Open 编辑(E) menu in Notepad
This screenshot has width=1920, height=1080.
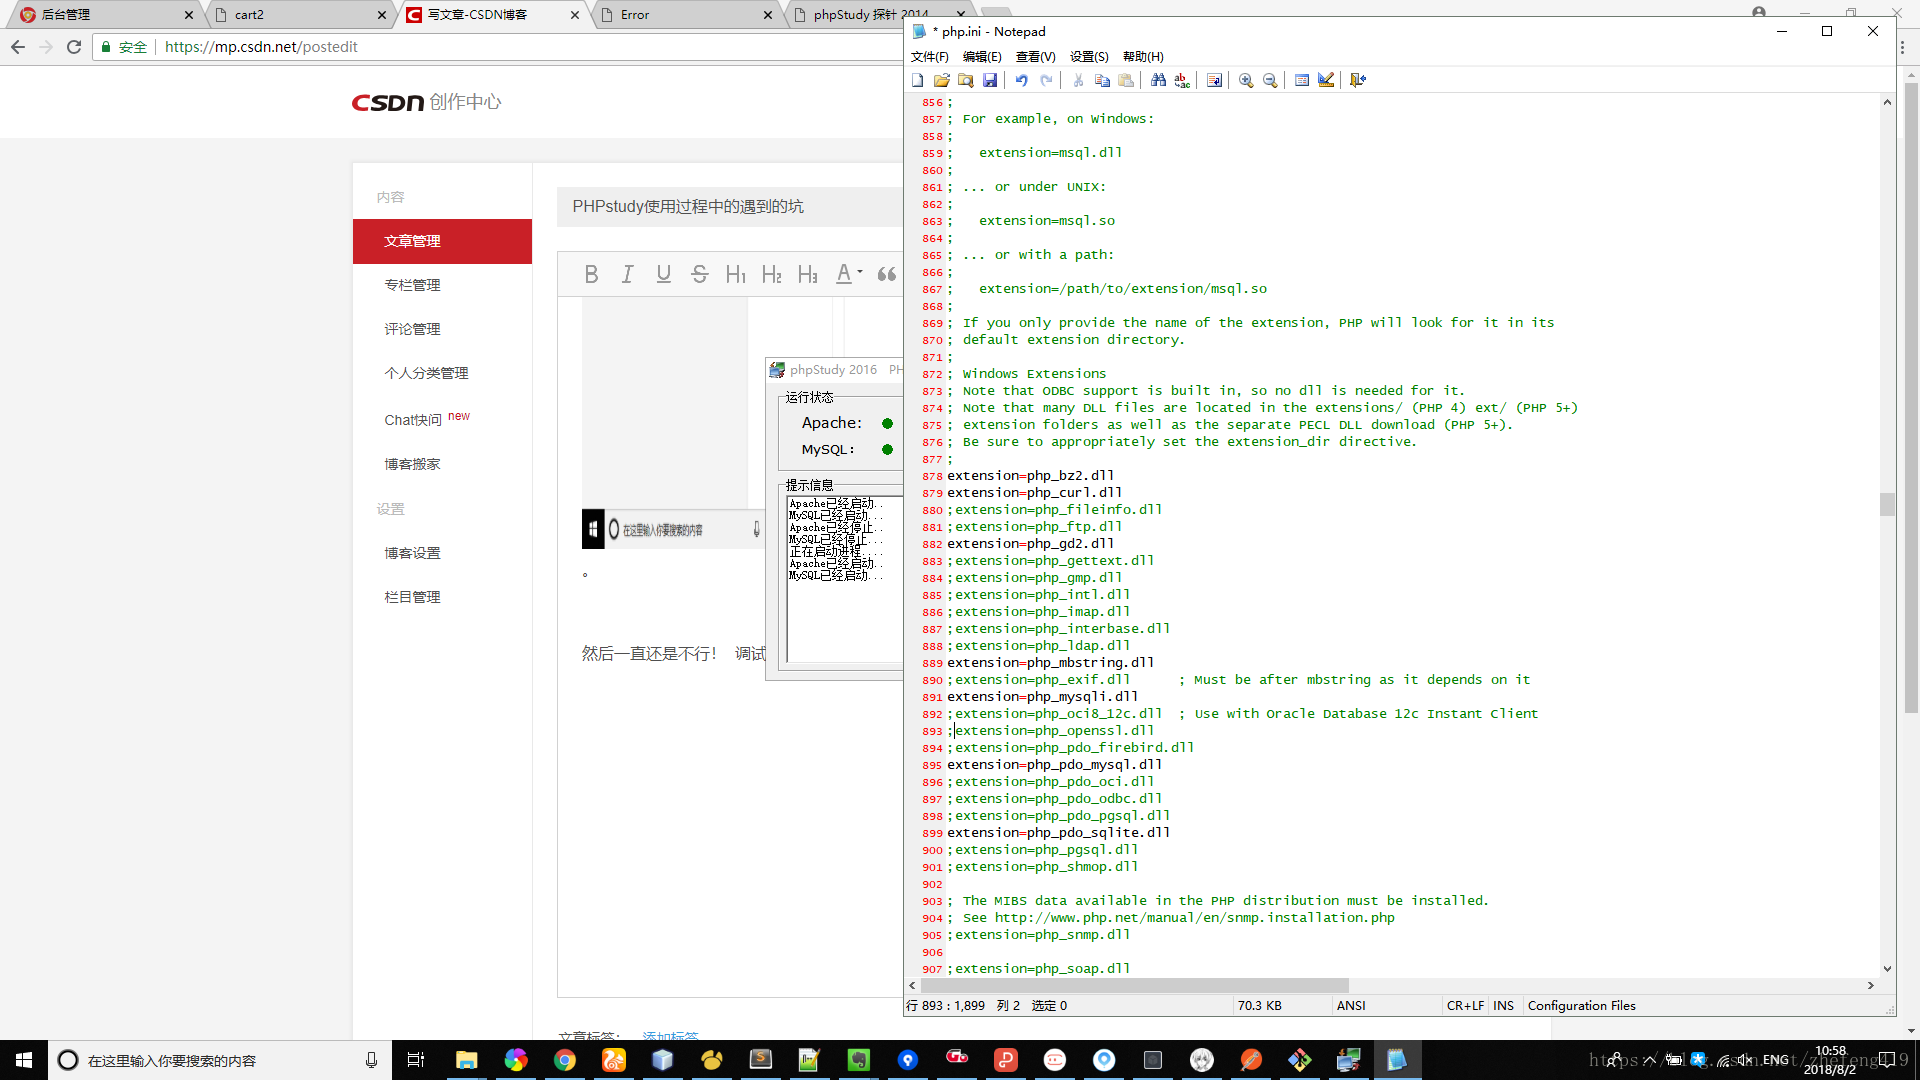coord(982,57)
